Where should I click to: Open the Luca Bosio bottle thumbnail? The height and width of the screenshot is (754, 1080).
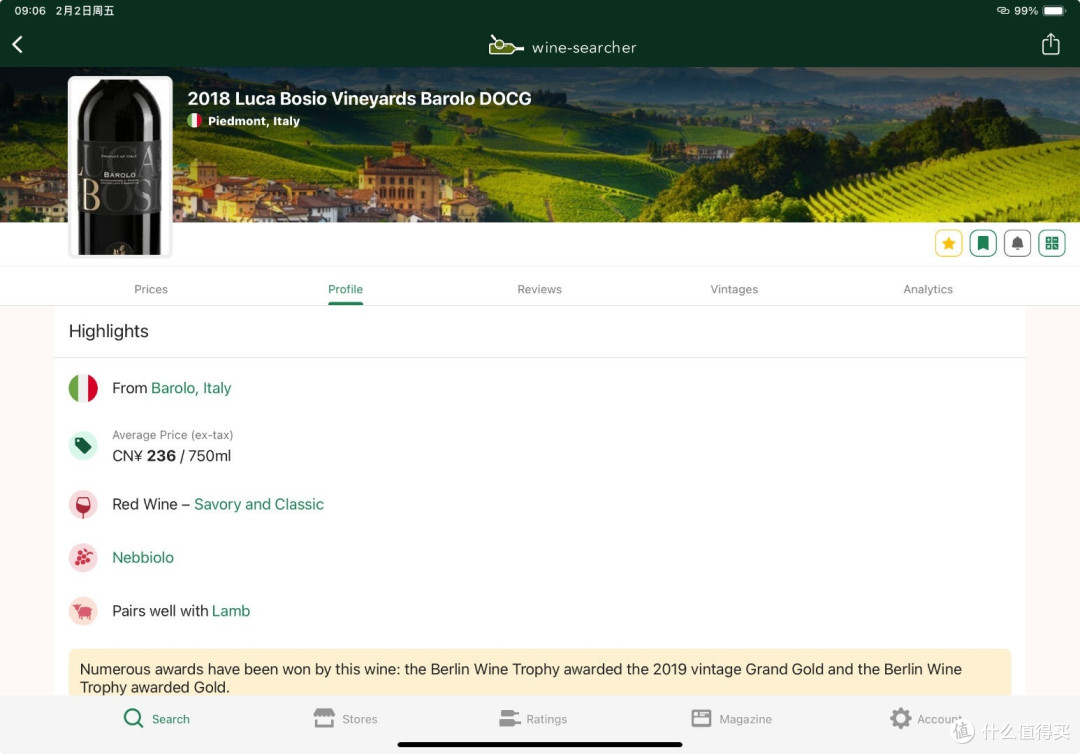[120, 167]
